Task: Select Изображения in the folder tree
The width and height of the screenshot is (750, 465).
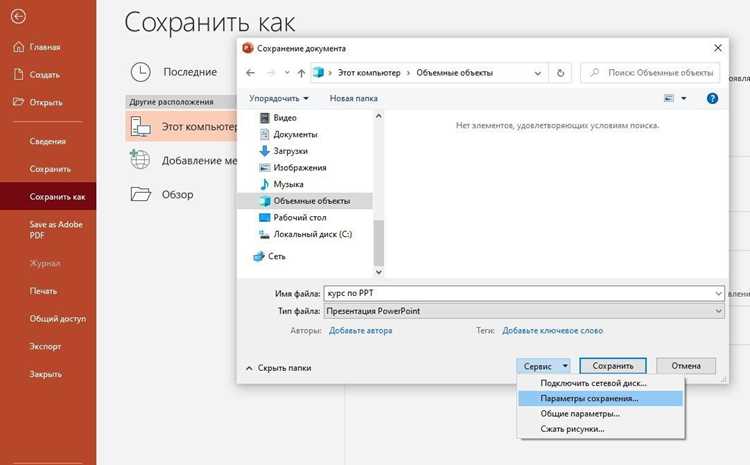Action: [299, 167]
